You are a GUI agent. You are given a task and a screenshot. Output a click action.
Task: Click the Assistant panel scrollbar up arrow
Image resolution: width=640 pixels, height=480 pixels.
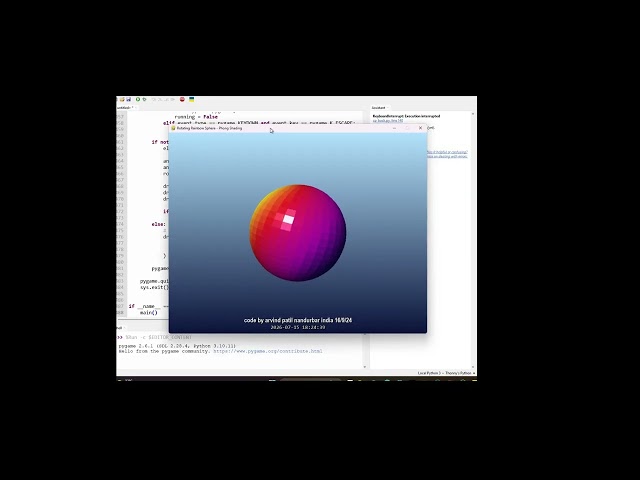click(x=473, y=114)
